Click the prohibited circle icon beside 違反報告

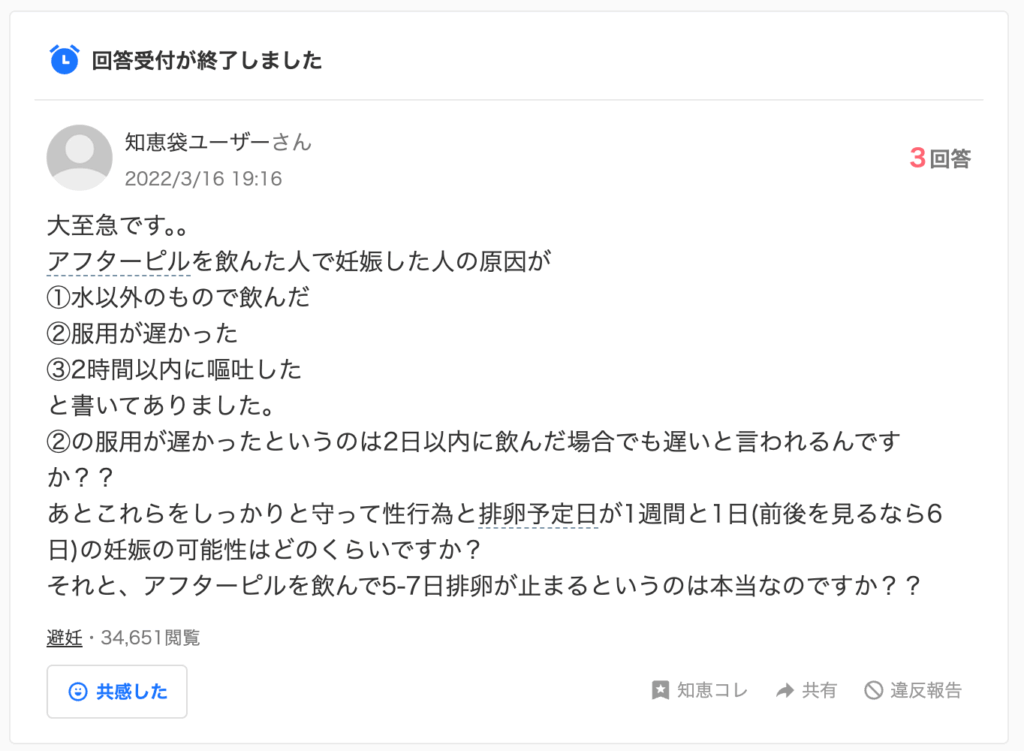tap(873, 690)
